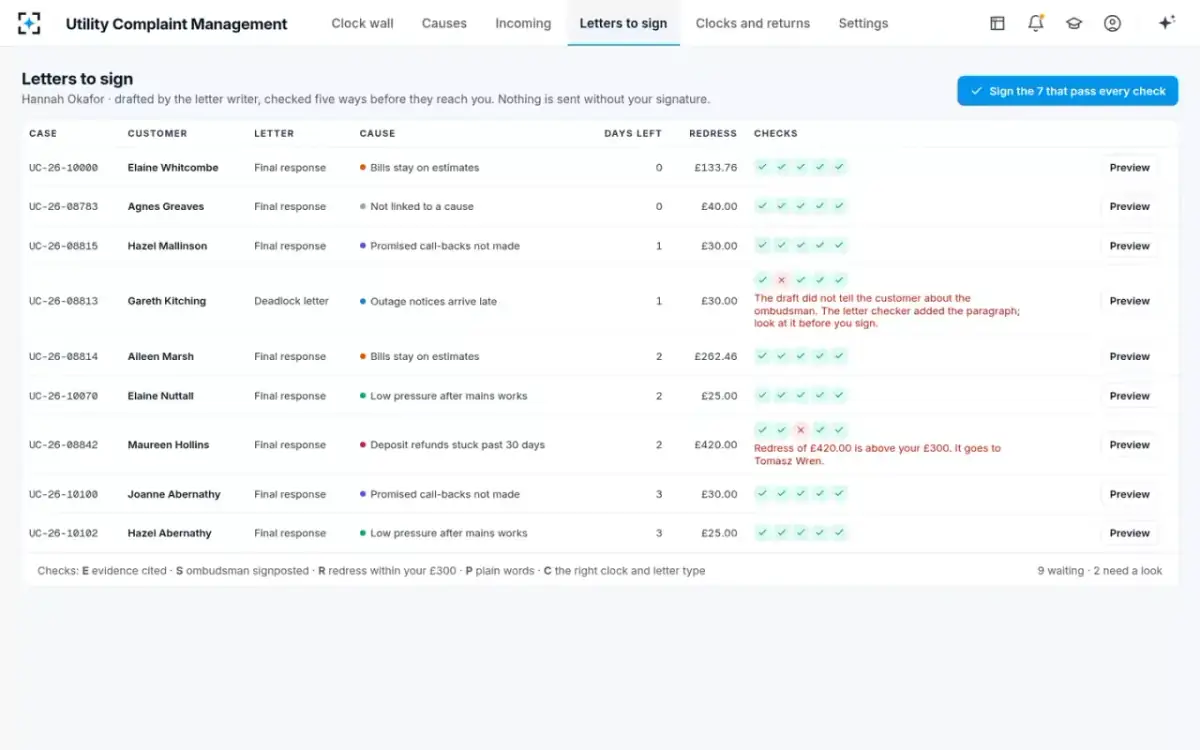Preview Gareth Kitching's deadlock letter

click(x=1129, y=301)
